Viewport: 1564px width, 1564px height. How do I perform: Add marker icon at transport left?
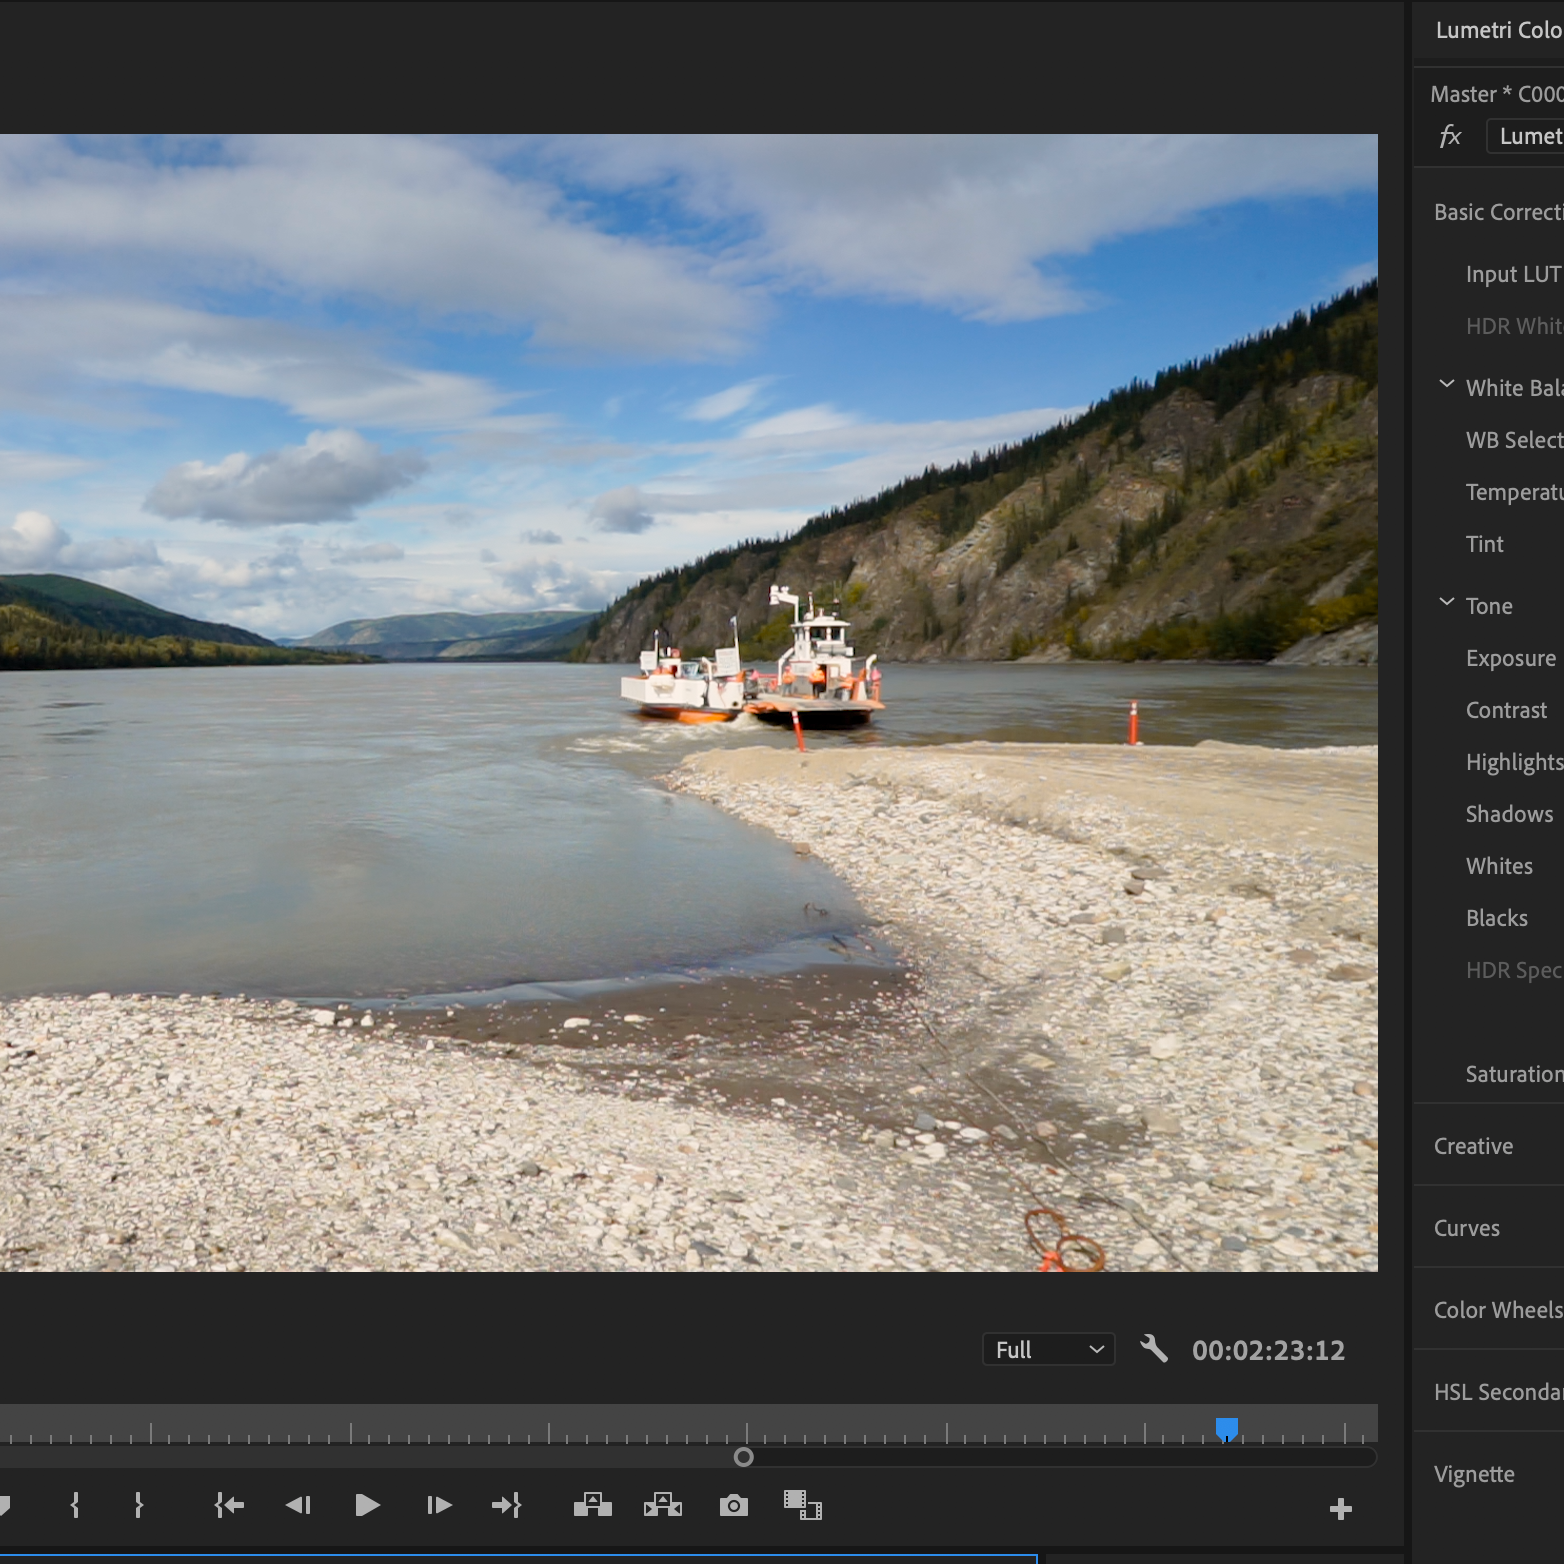pos(4,1505)
